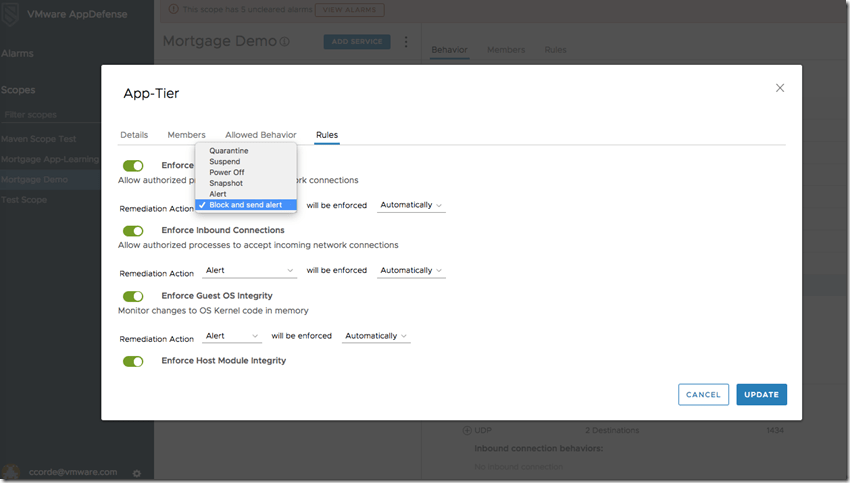Open Guest OS Integrity remediation action dropdown

(232, 336)
